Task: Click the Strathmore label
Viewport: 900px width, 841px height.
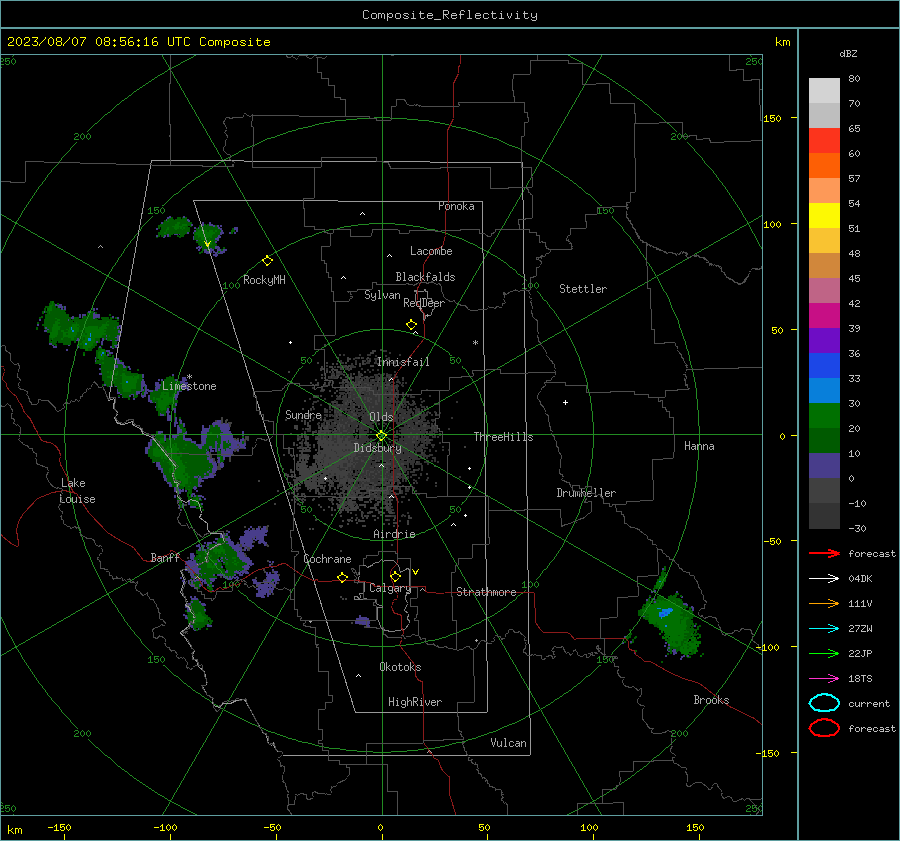Action: coord(486,592)
